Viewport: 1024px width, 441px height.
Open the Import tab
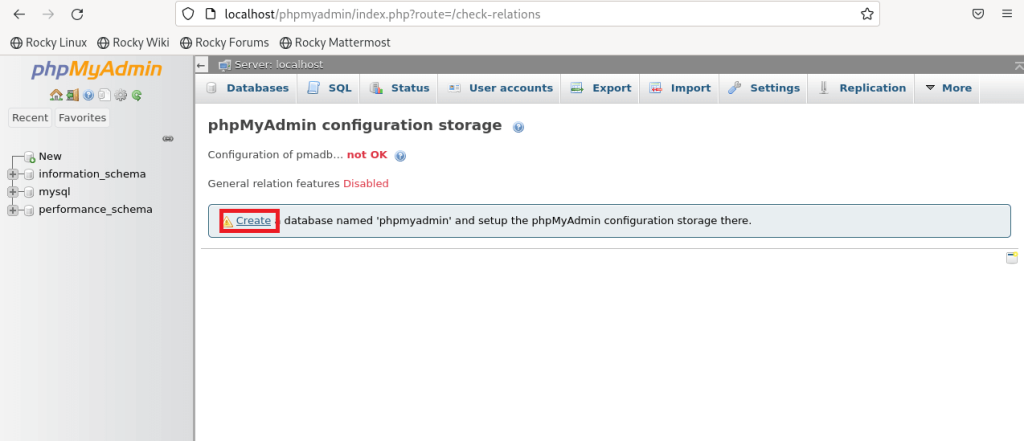(x=680, y=88)
